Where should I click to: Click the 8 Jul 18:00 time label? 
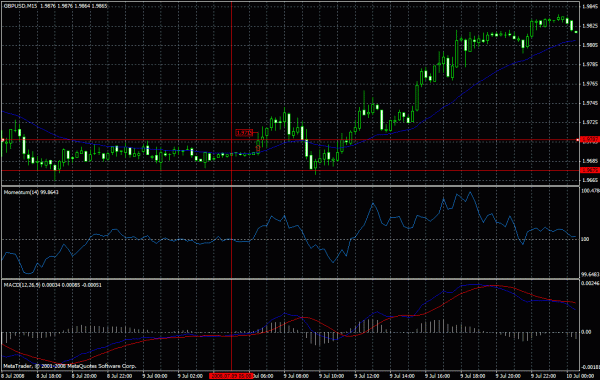coord(49,376)
